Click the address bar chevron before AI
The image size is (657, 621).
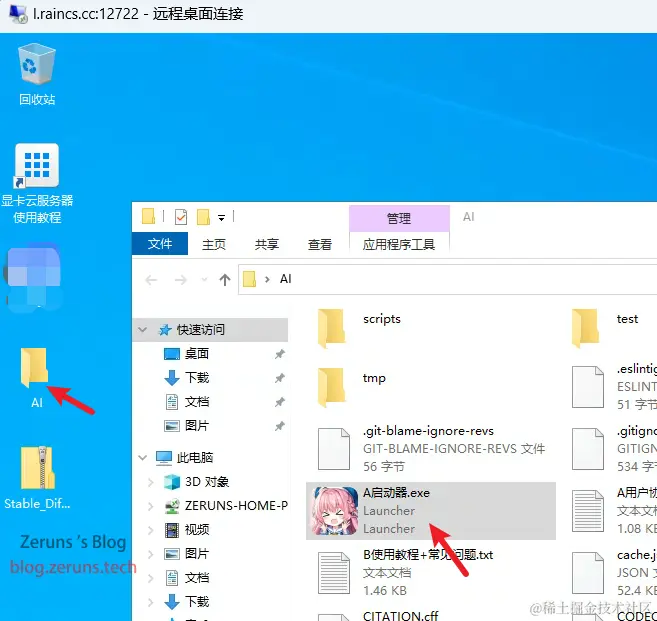click(267, 279)
